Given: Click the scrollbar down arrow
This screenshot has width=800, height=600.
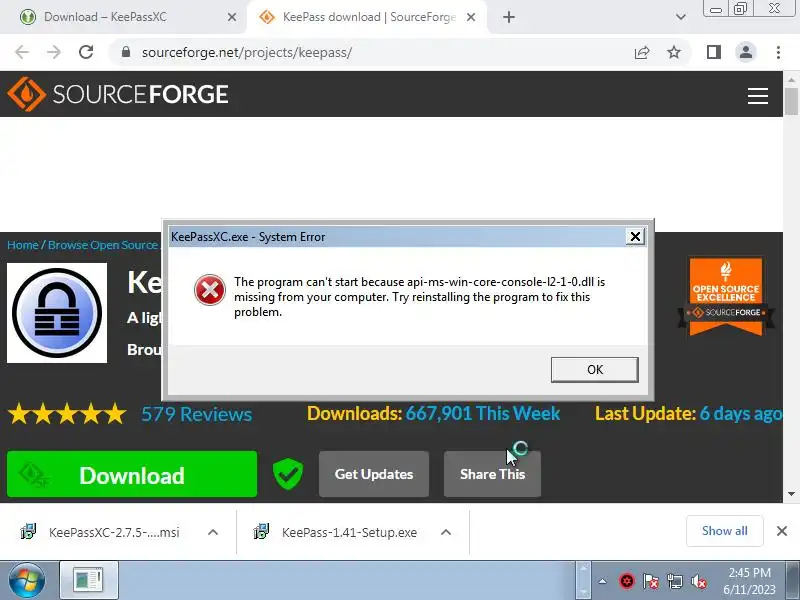Looking at the screenshot, I should coord(791,493).
